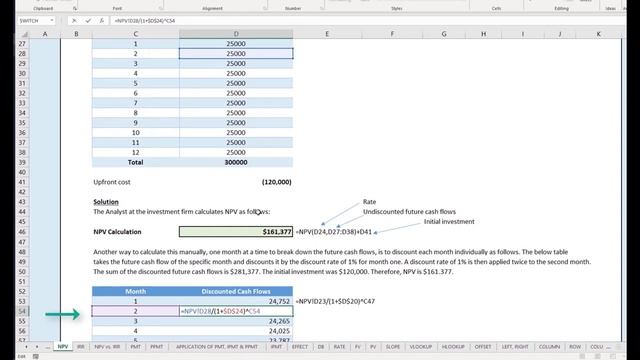Switch to the LEFT, RIGHT sheet tab
Viewport: 640px width, 360px height.
coord(515,347)
